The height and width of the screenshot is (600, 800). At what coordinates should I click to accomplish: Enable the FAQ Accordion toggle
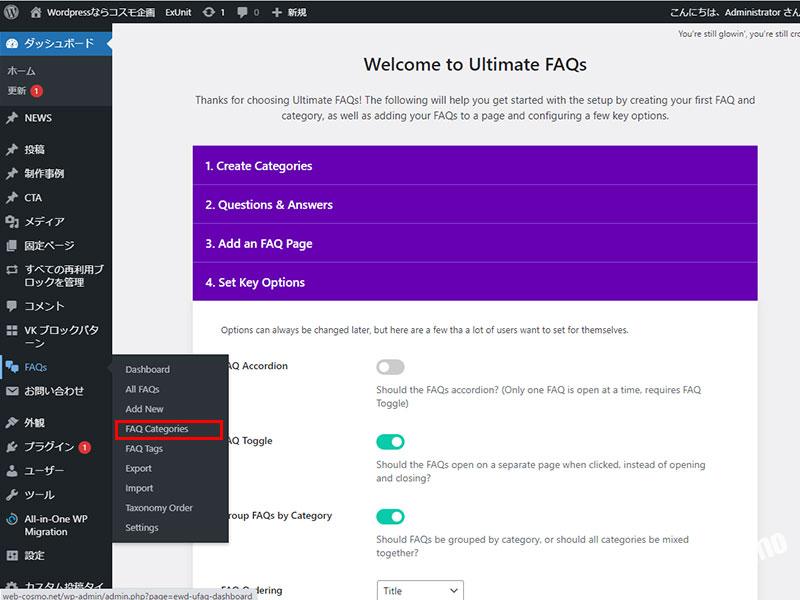(x=390, y=367)
